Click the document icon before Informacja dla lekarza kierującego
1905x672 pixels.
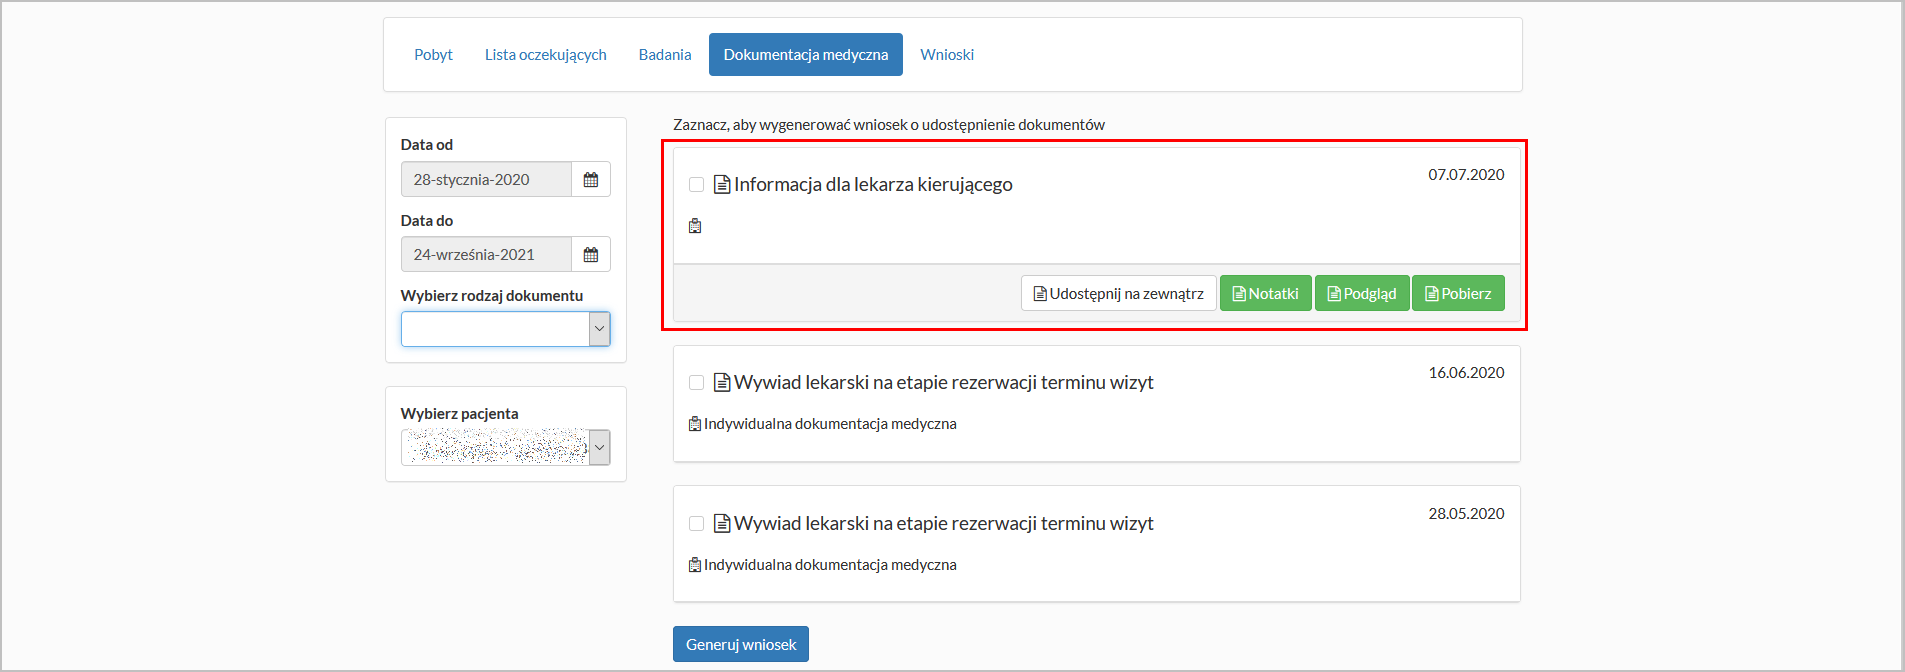721,184
